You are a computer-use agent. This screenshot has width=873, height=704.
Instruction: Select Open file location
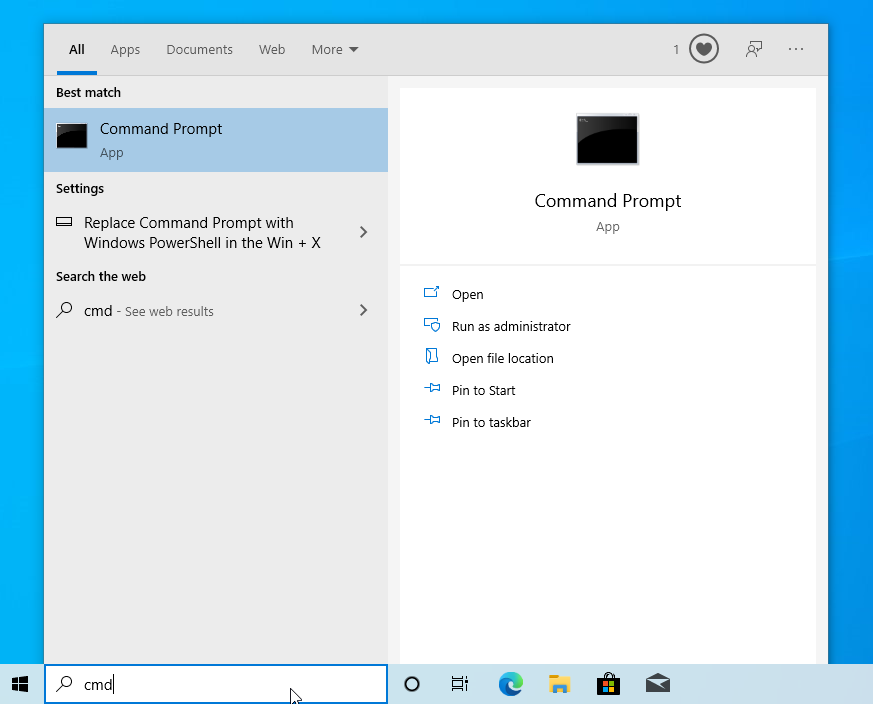[503, 358]
